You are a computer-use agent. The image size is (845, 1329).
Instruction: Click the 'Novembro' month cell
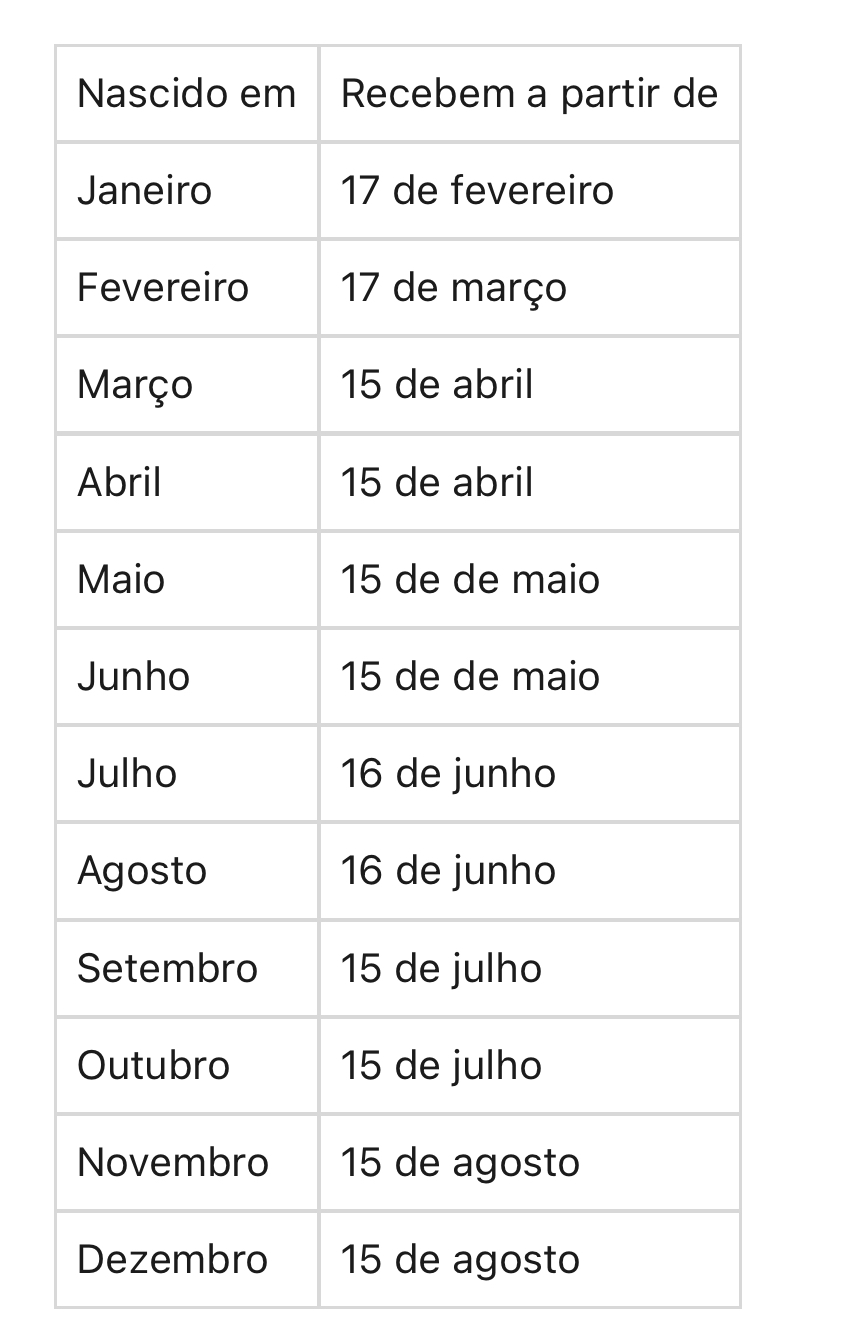point(187,1162)
